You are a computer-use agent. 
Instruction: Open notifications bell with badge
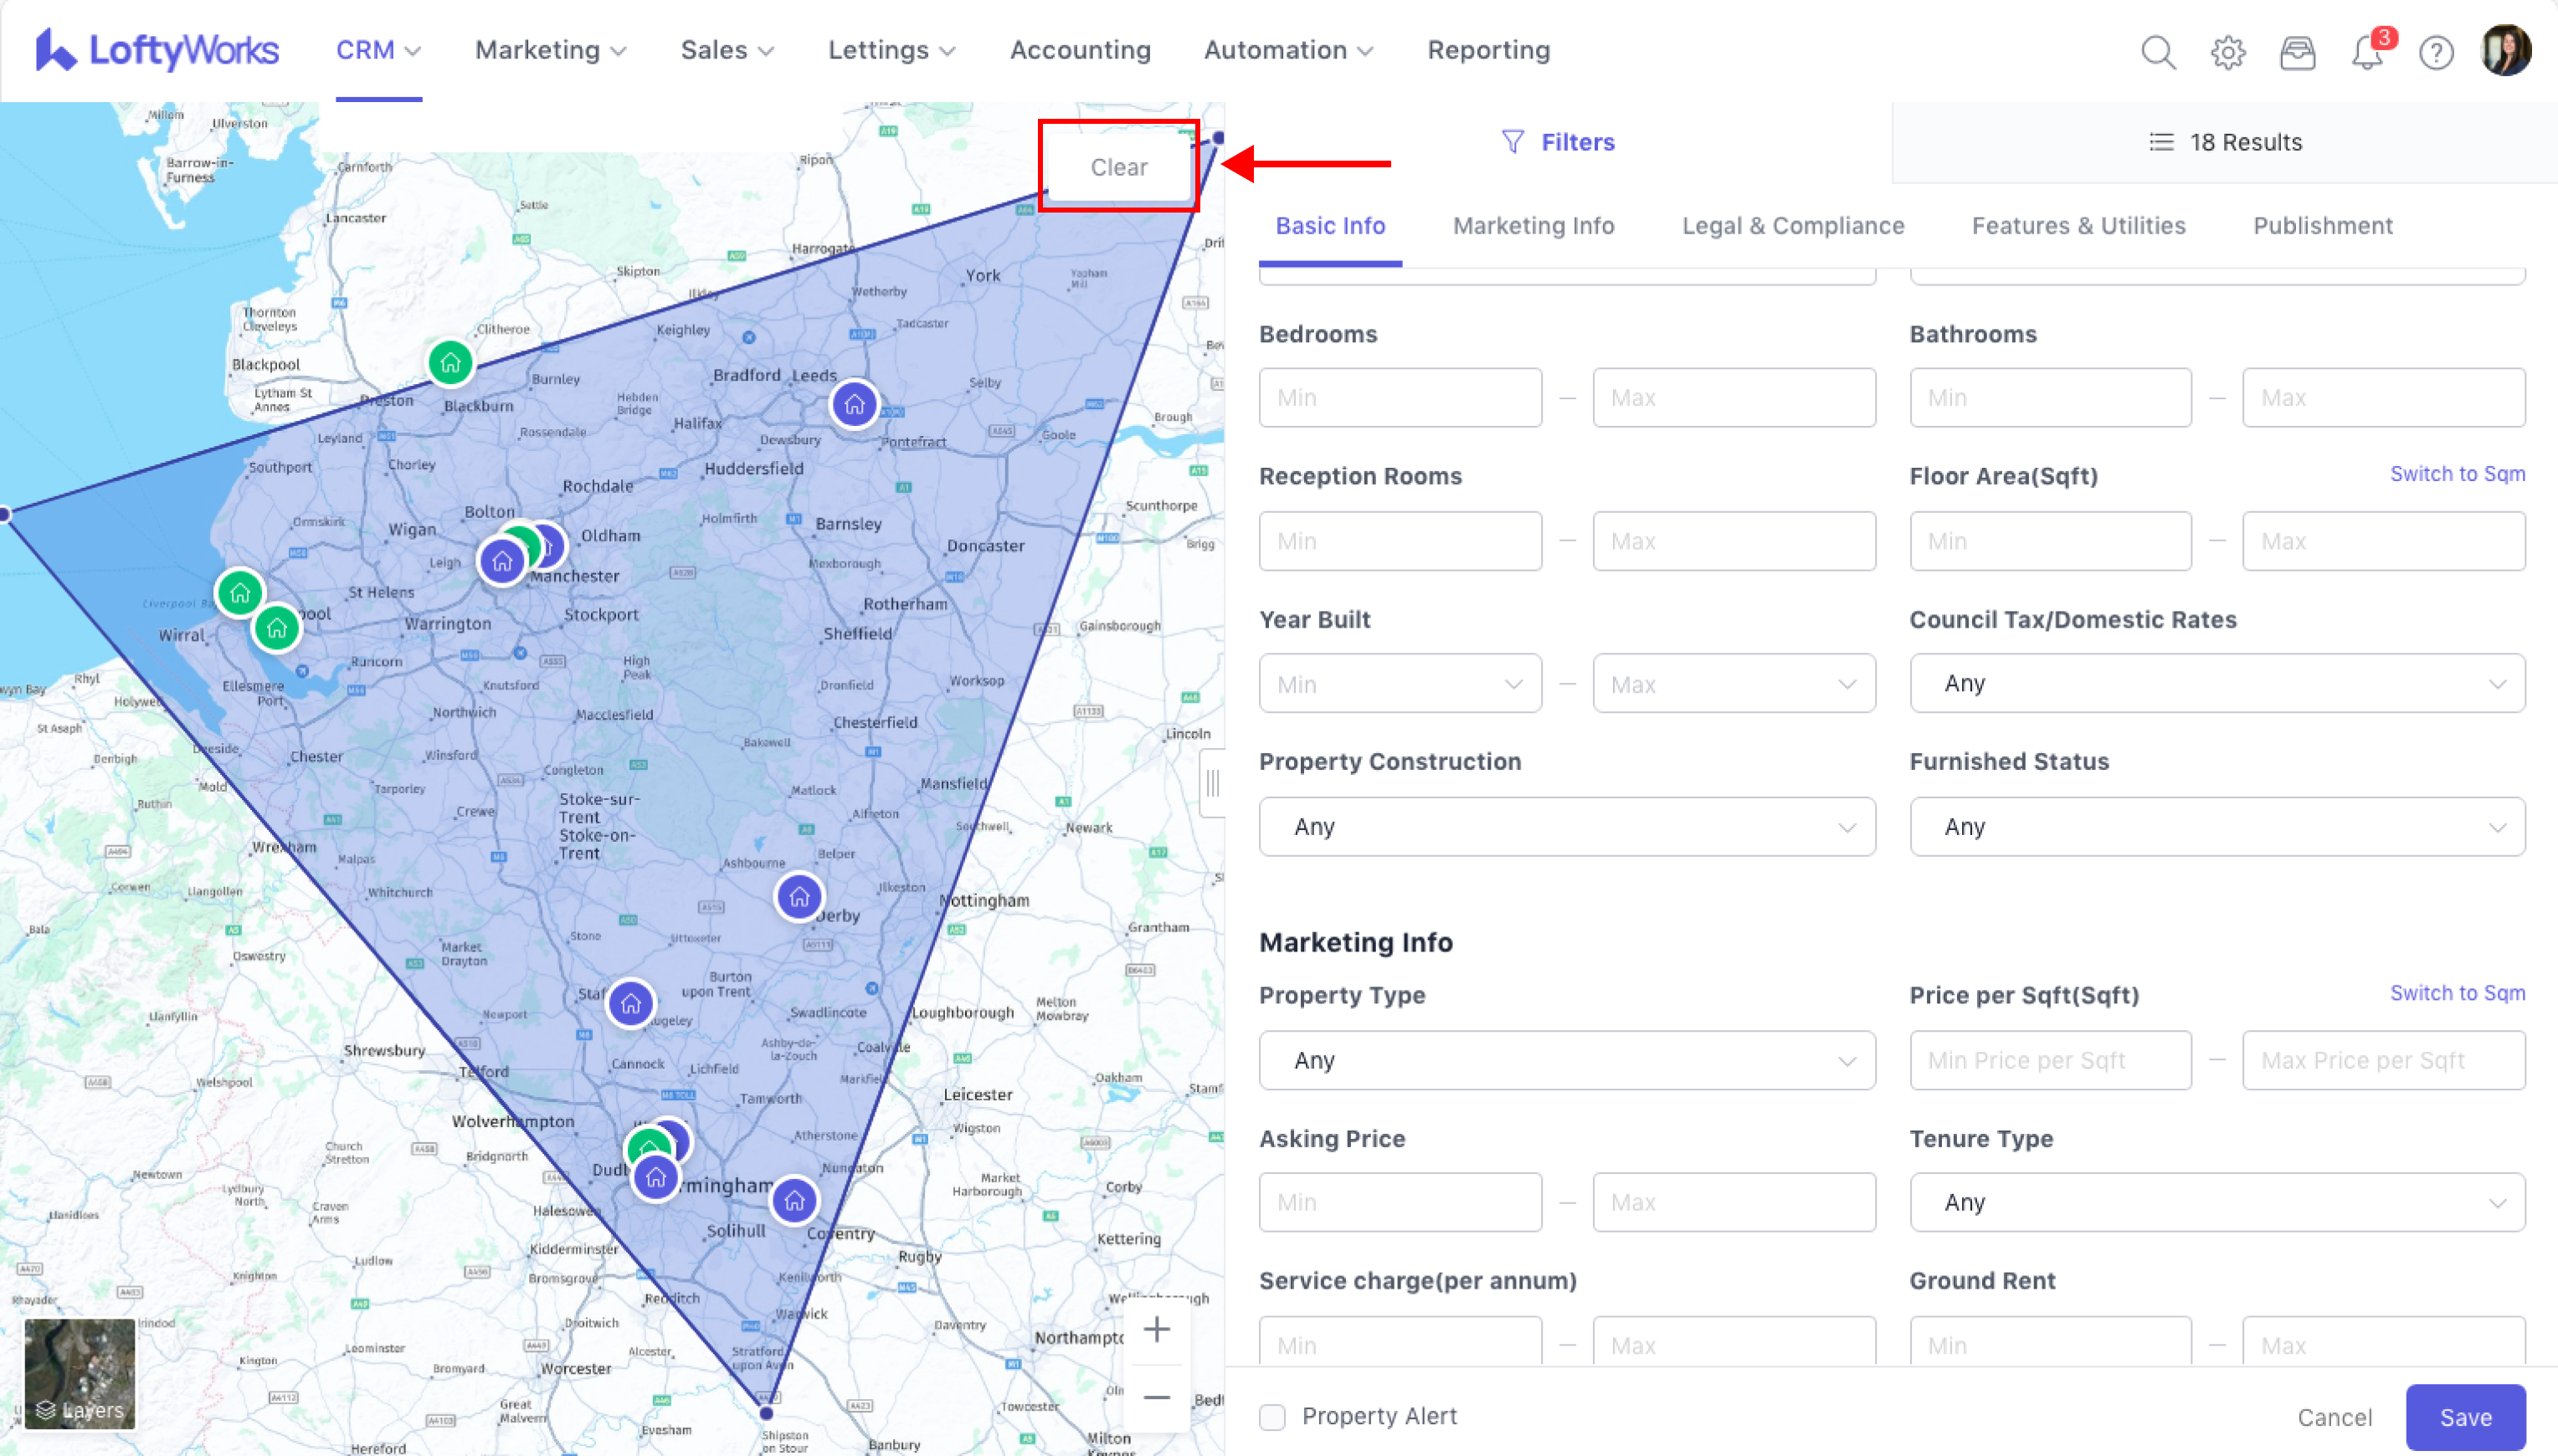pyautogui.click(x=2366, y=51)
